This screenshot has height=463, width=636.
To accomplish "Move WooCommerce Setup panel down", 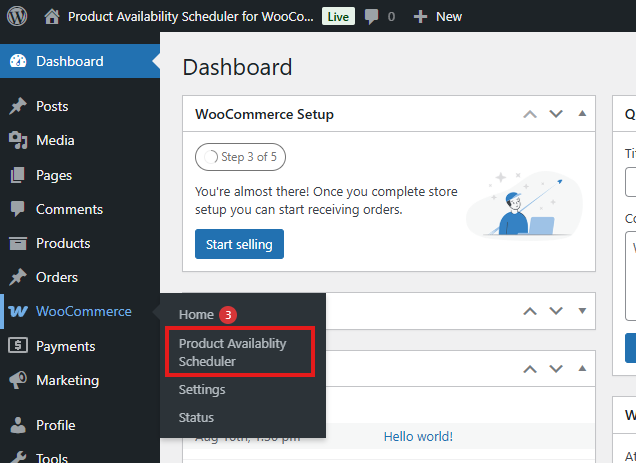I will click(556, 114).
